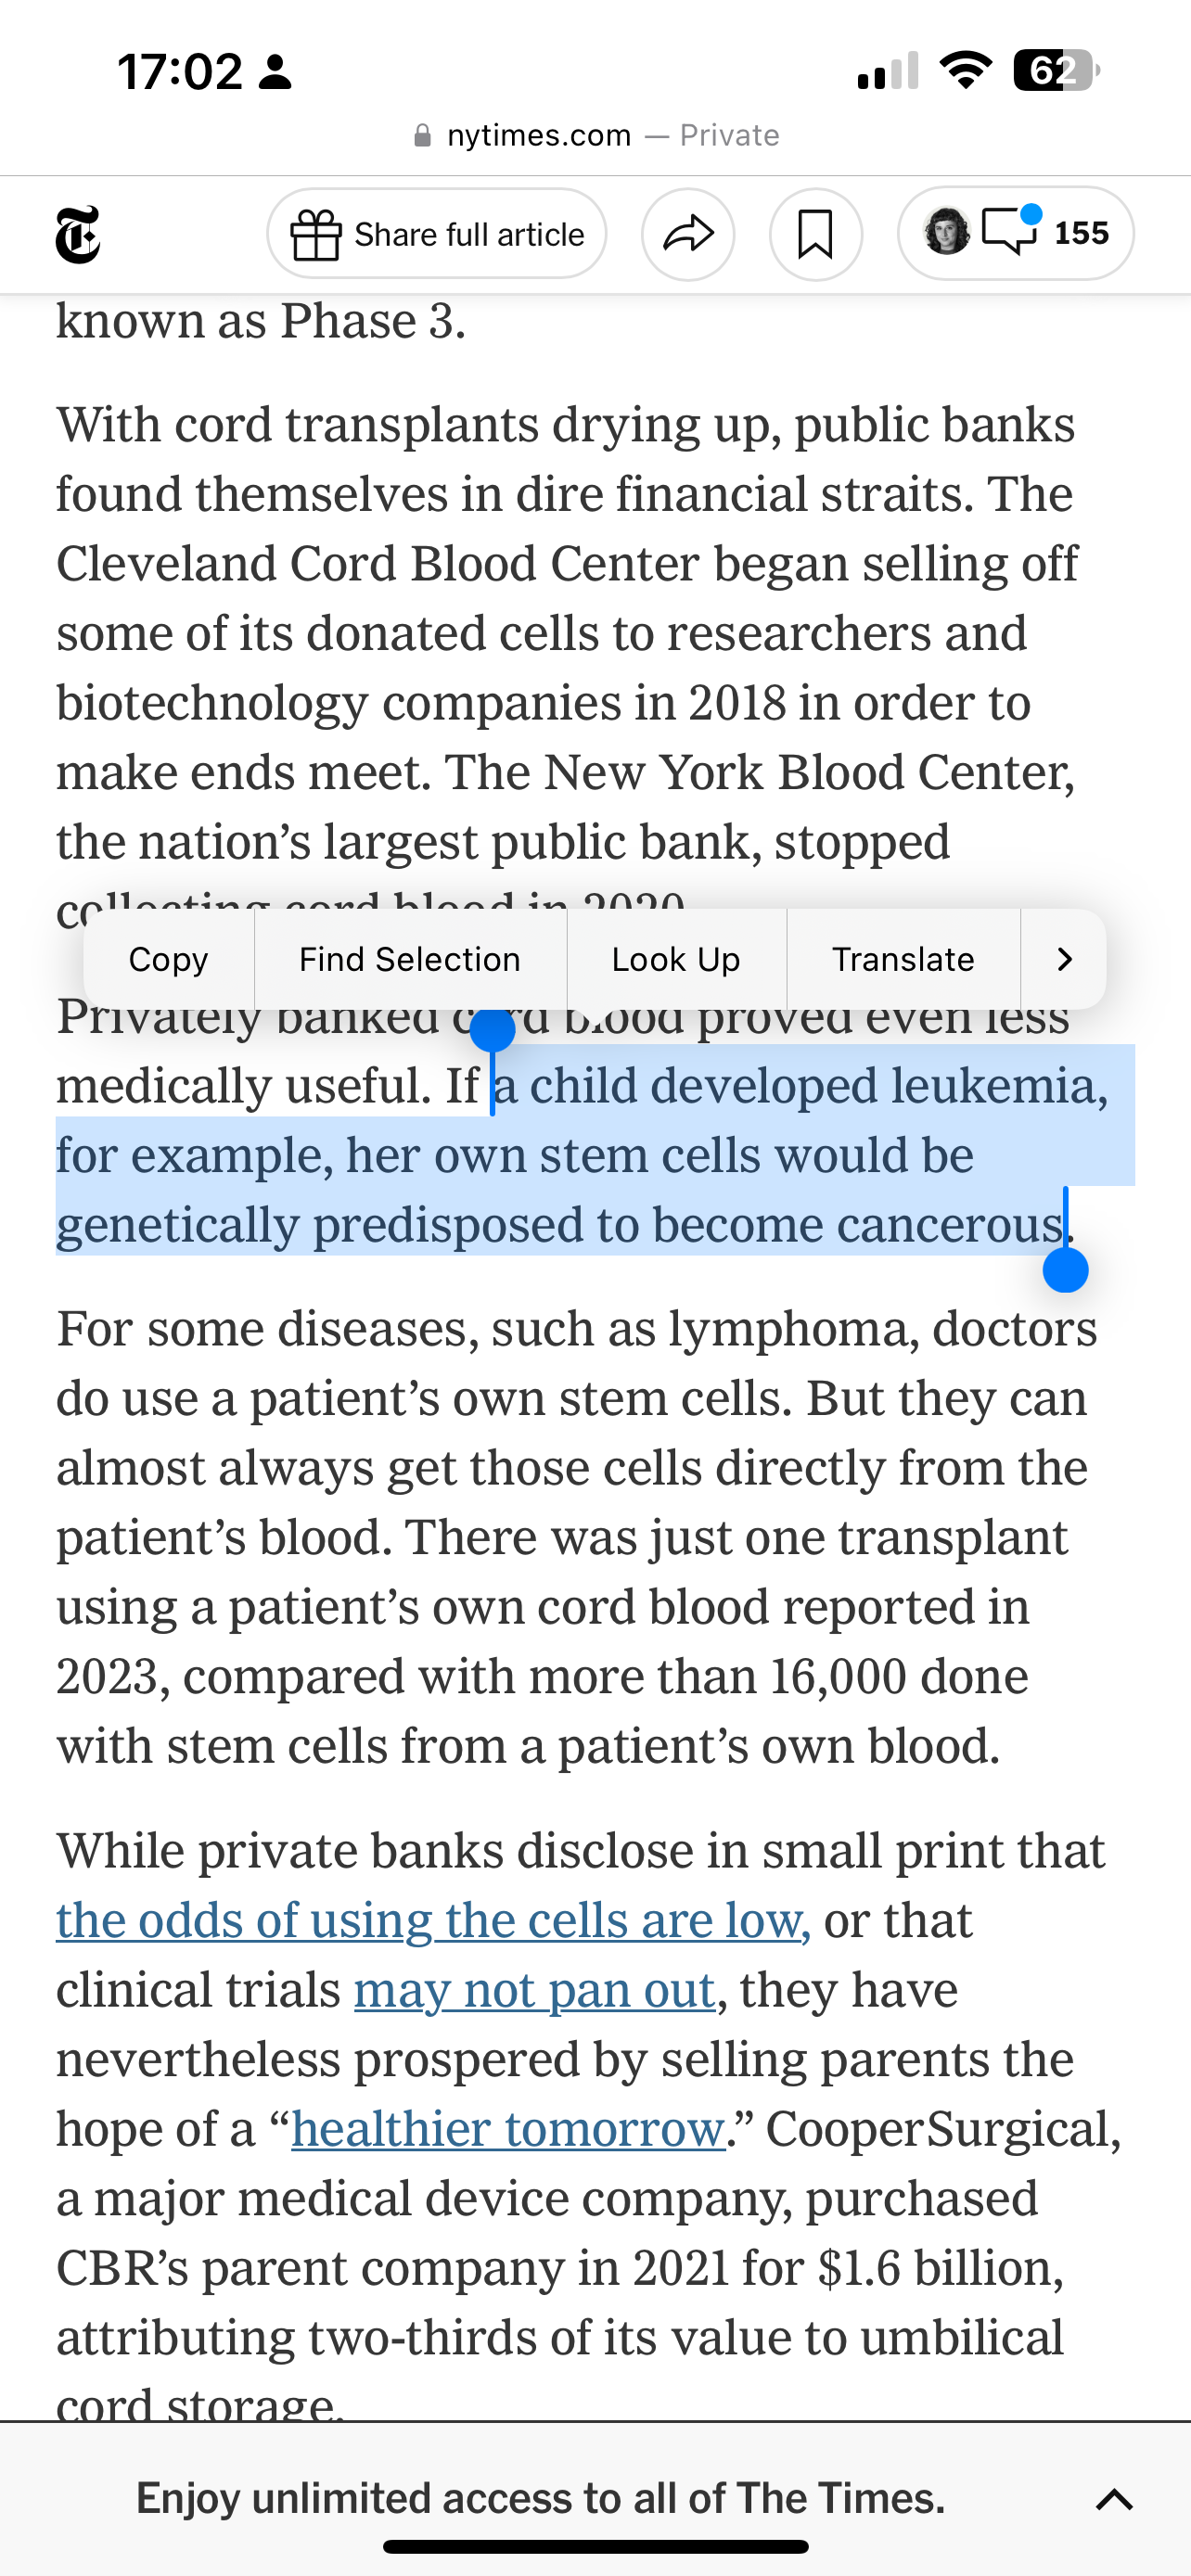This screenshot has width=1191, height=2576.
Task: Tap the profile avatar picture
Action: [x=946, y=232]
